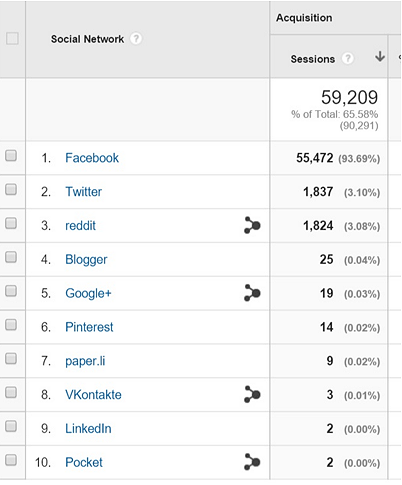Click the Sessions column header
Viewport: 402px width, 485px height.
[x=313, y=59]
